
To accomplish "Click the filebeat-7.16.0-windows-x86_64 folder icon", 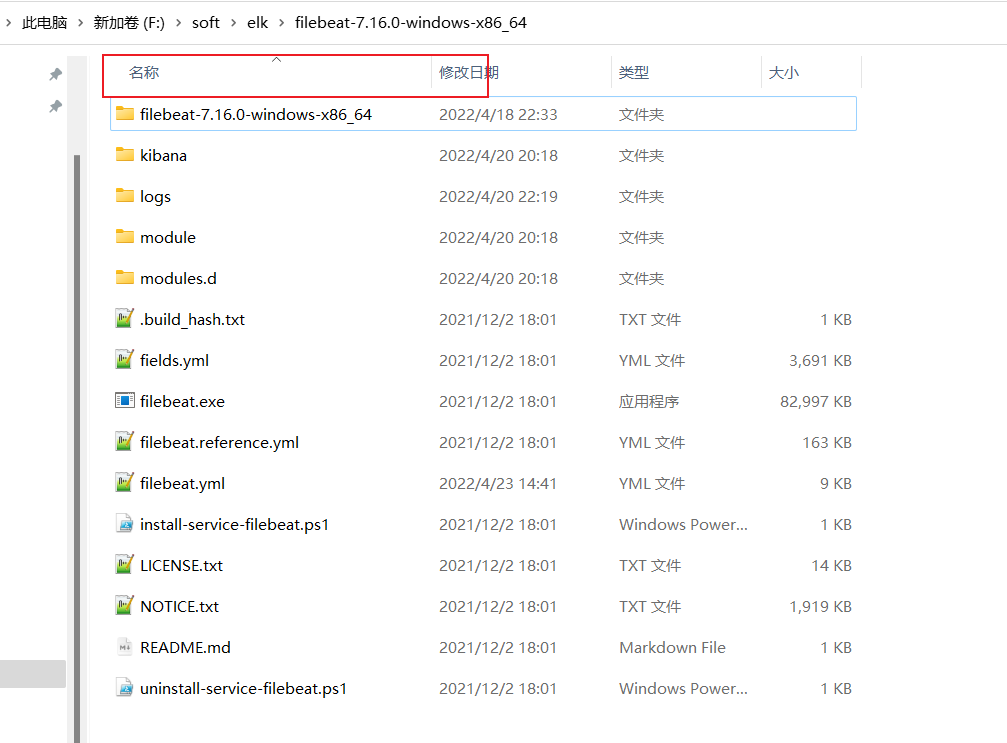I will (125, 114).
